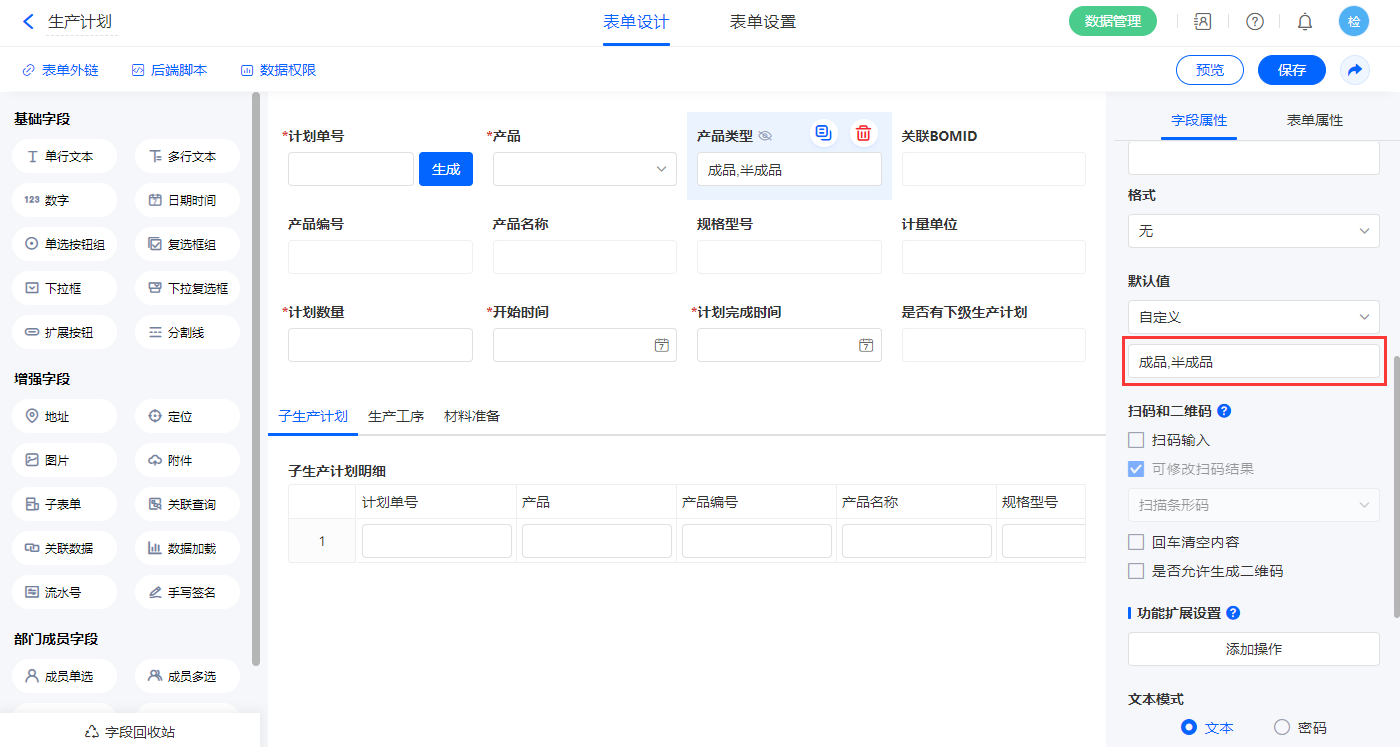Image resolution: width=1400 pixels, height=747 pixels.
Task: Open the contacts icon in top bar
Action: click(x=1203, y=22)
